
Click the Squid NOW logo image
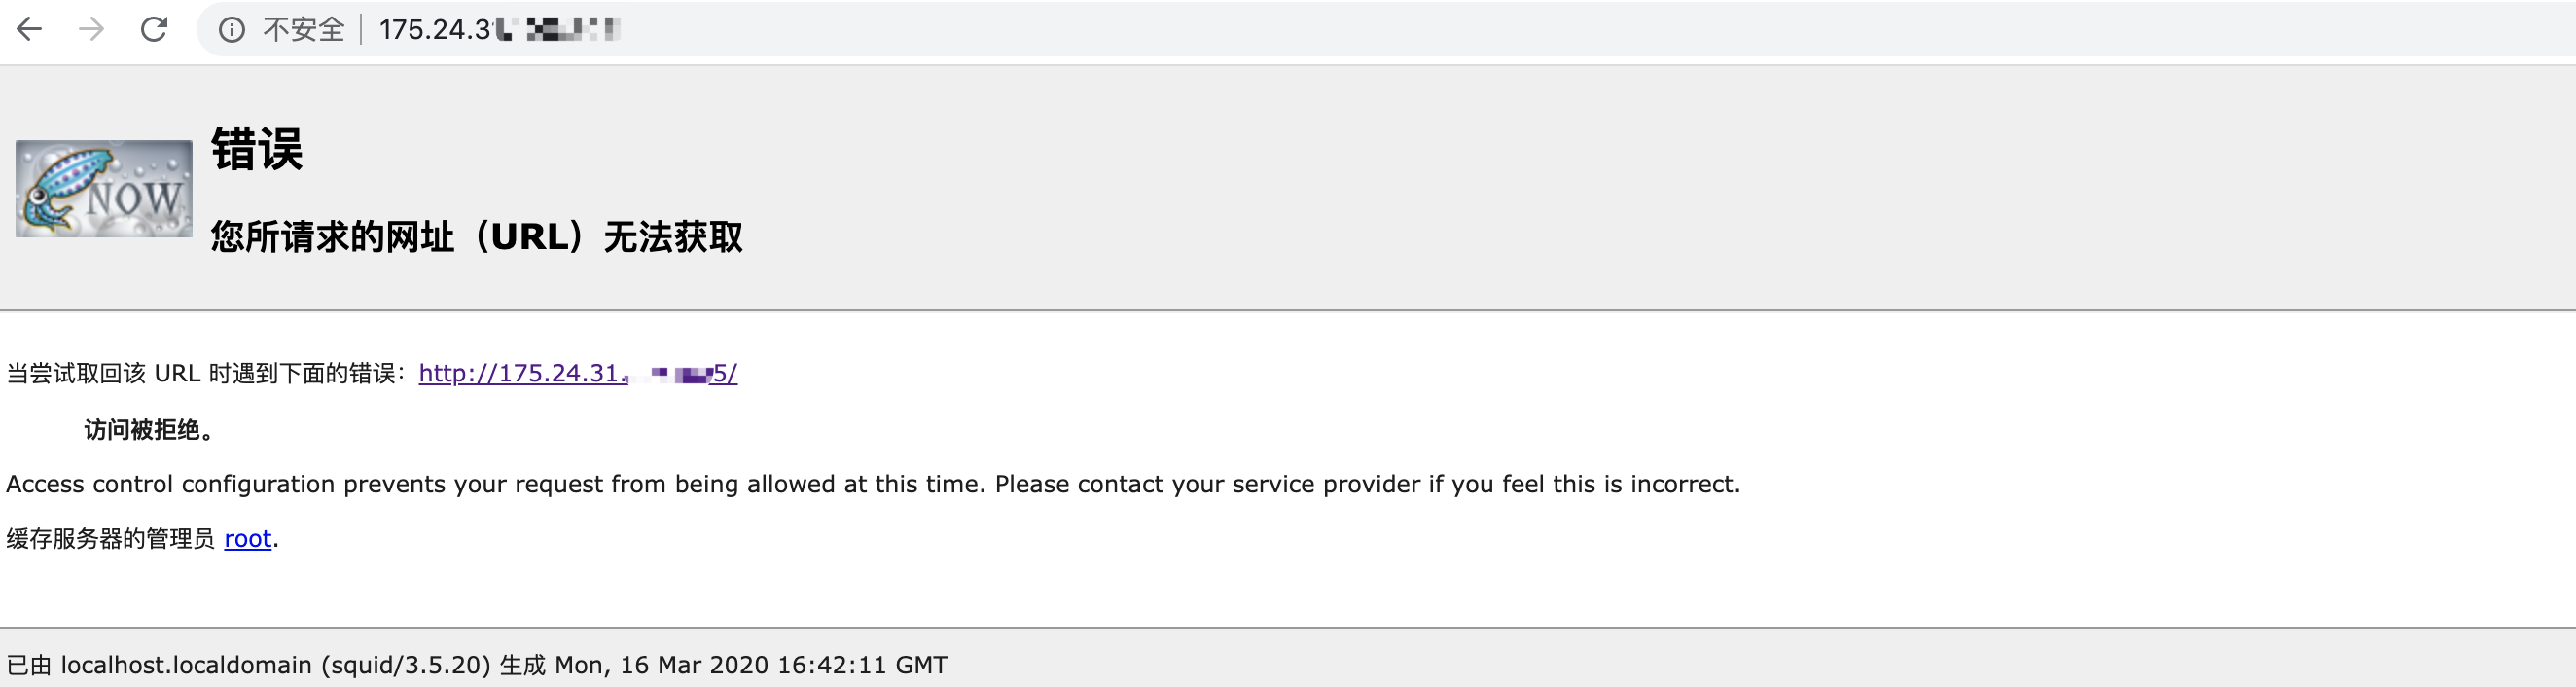104,189
